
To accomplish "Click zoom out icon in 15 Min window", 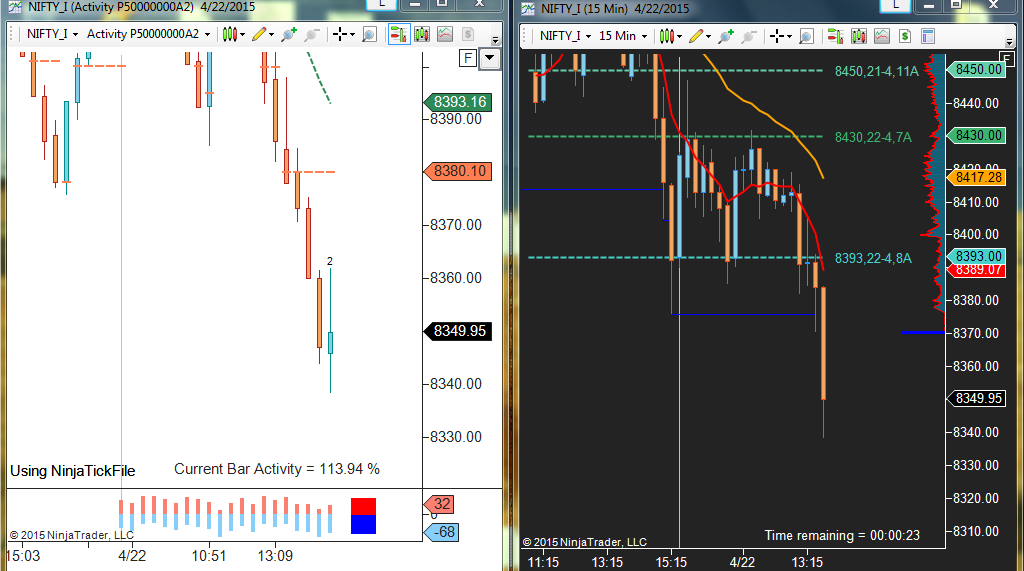I will (x=749, y=36).
